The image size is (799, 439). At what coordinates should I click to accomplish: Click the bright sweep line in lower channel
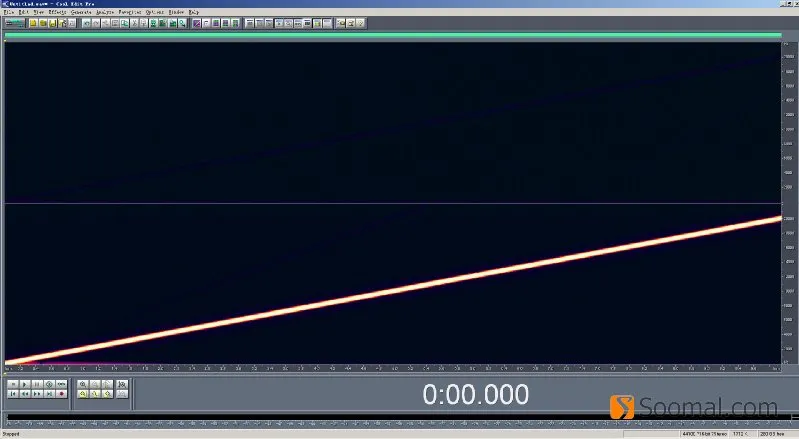point(392,290)
